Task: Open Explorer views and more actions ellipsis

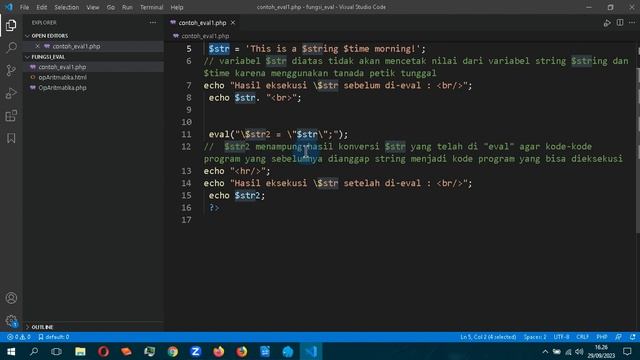Action: 153,23
